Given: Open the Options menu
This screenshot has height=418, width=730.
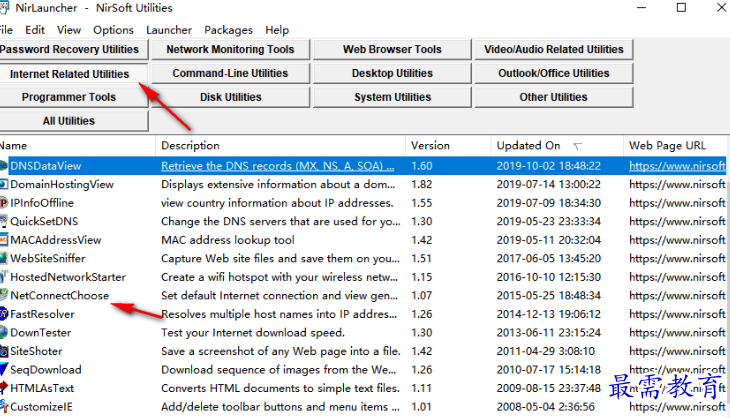Looking at the screenshot, I should [x=113, y=30].
